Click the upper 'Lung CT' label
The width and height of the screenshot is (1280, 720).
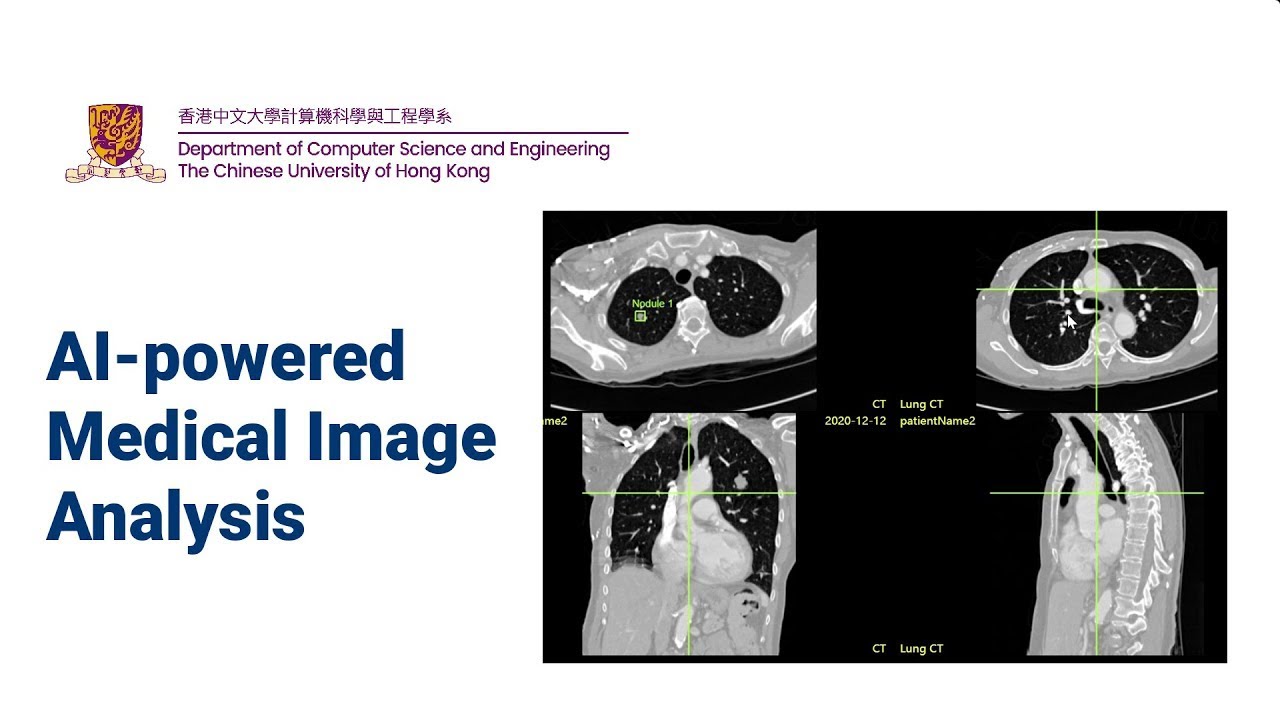point(921,404)
